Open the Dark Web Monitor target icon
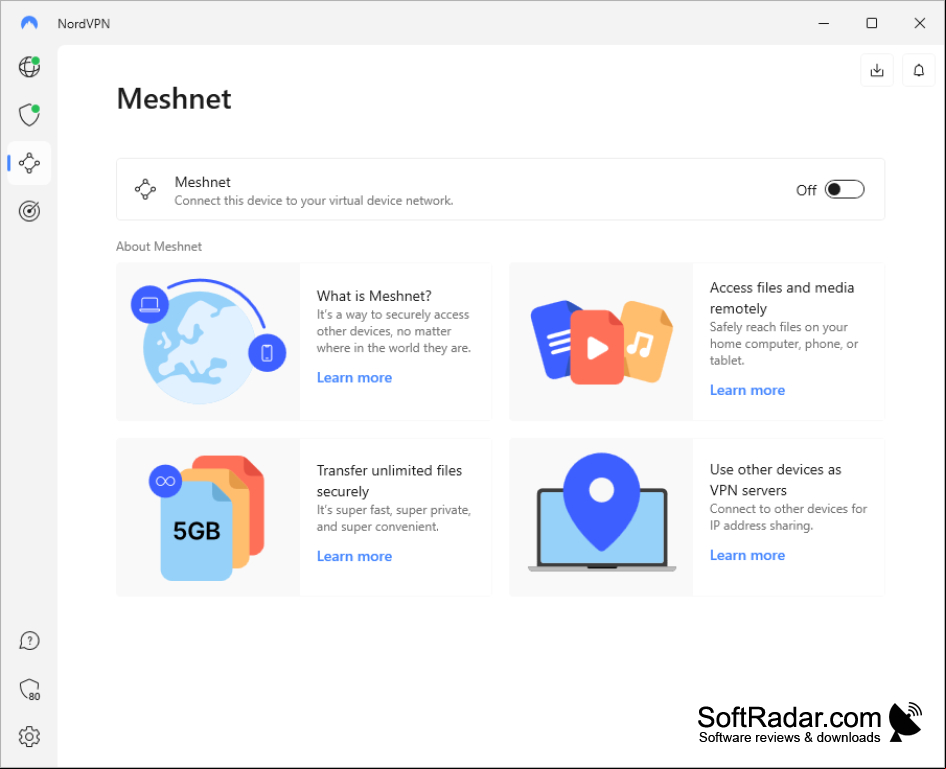This screenshot has width=946, height=769. point(29,211)
